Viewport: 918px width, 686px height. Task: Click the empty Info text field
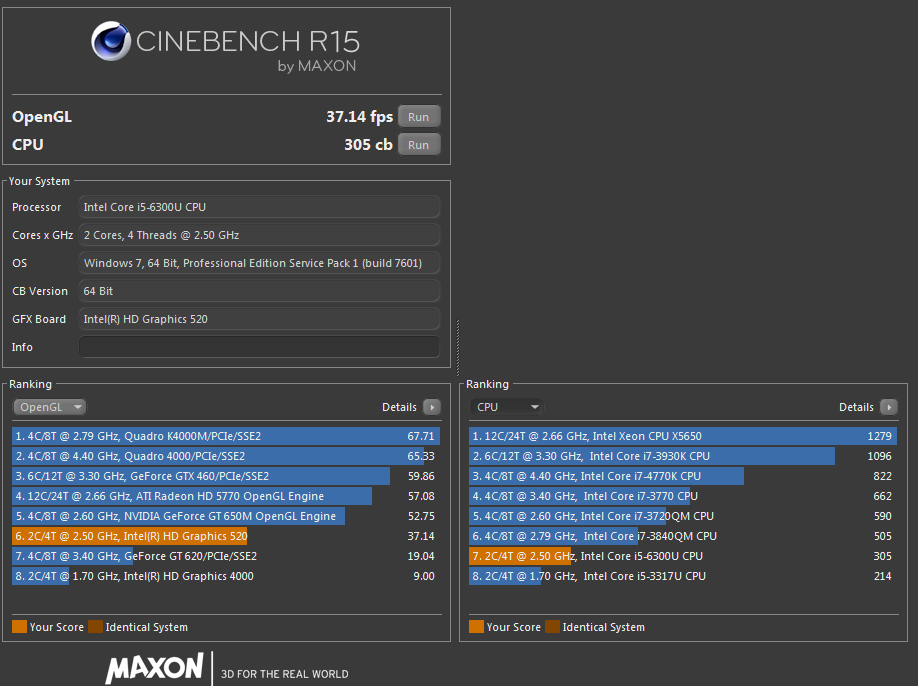click(258, 347)
